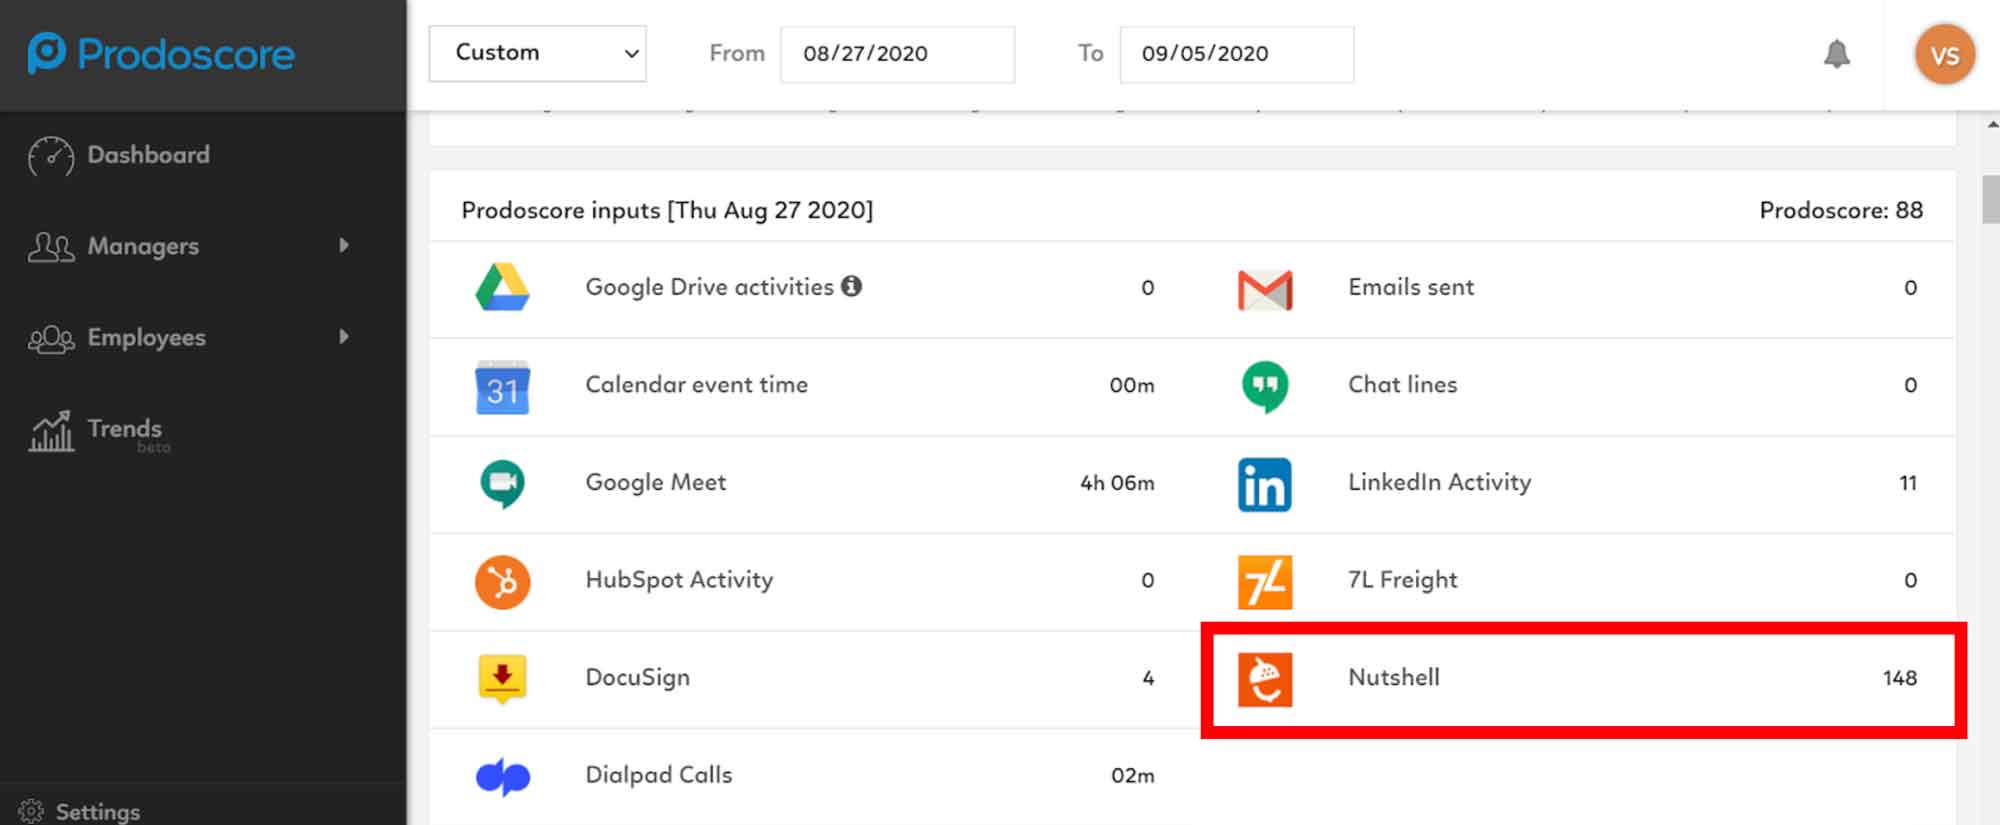Click '7L Freight' label

1402,580
